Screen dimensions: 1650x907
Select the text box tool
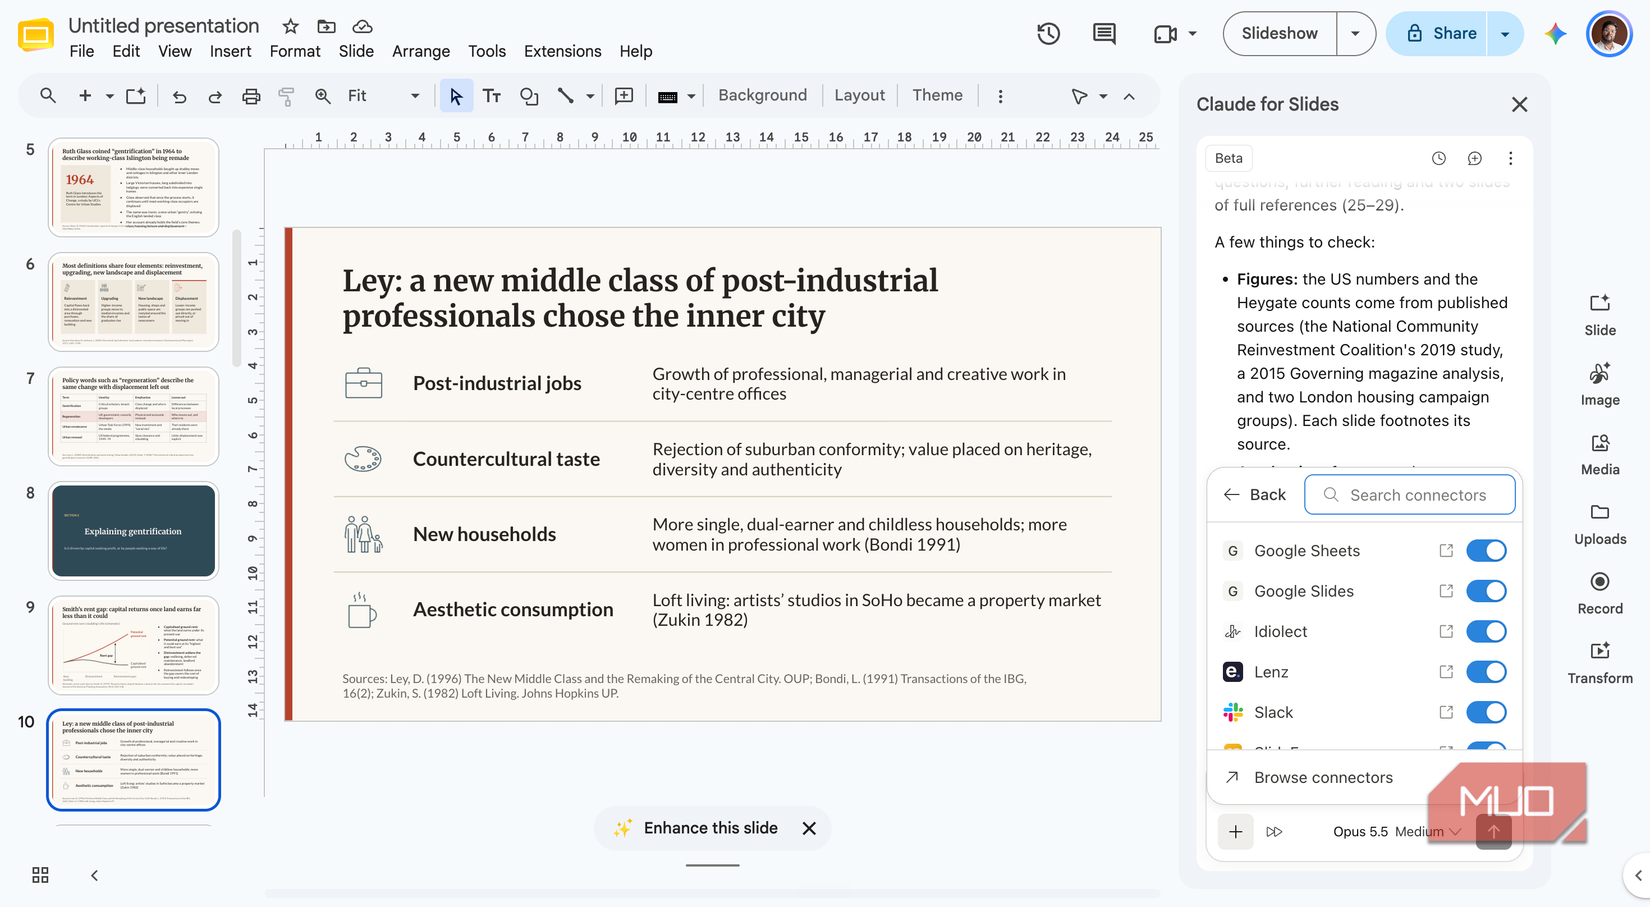click(492, 96)
